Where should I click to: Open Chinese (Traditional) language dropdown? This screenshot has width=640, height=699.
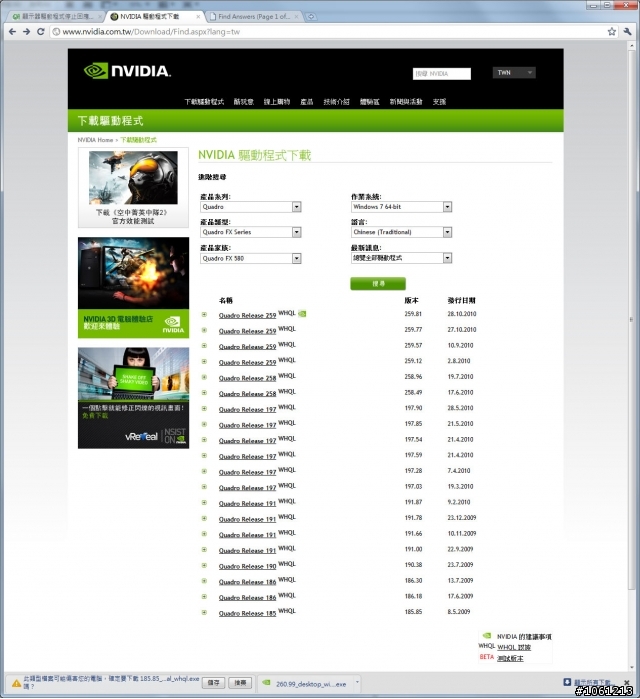click(402, 232)
